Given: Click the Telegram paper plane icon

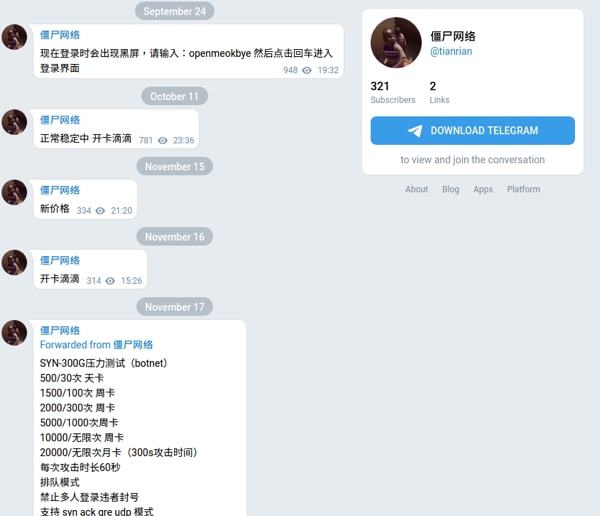Looking at the screenshot, I should tap(415, 131).
